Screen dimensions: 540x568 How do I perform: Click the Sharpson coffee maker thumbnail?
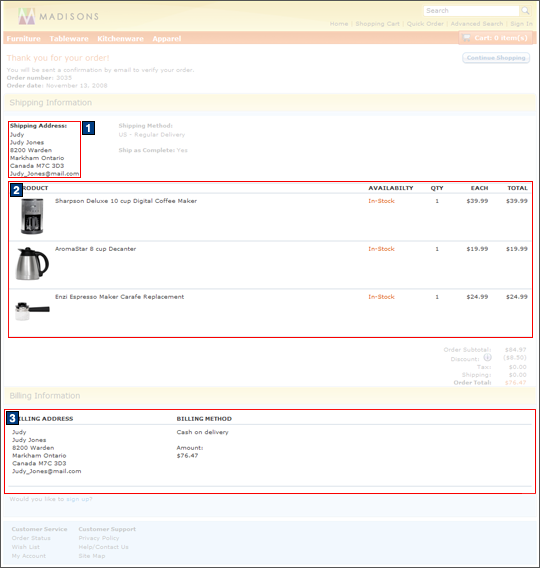click(x=32, y=216)
